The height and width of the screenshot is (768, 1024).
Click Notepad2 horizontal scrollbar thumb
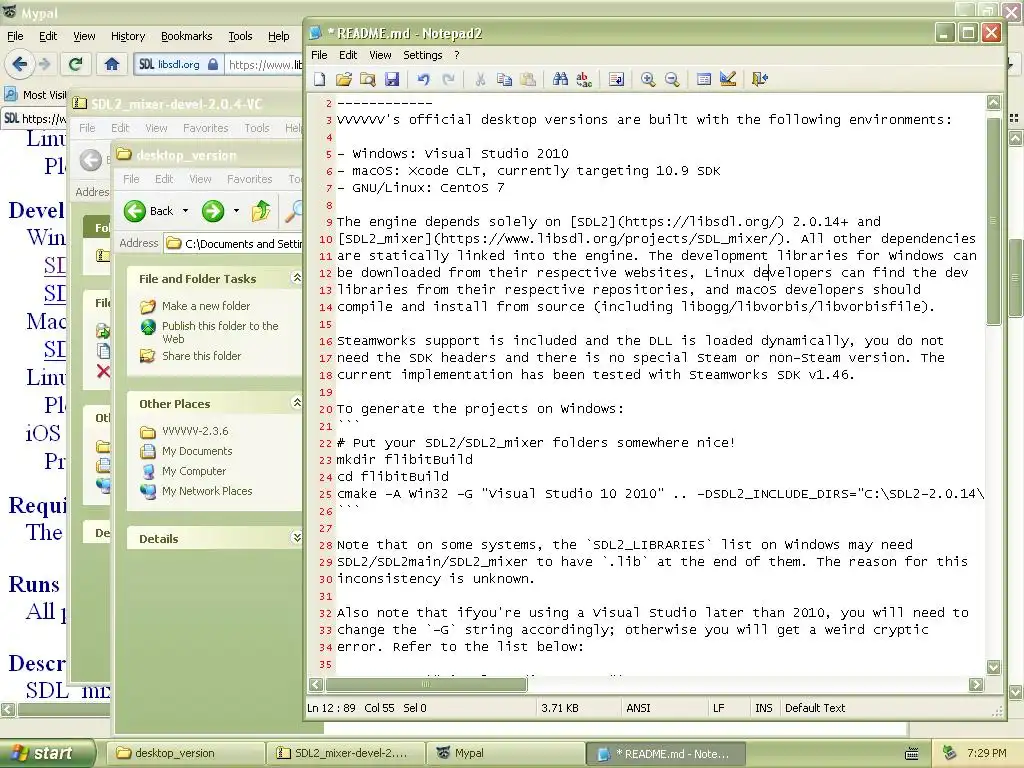pyautogui.click(x=426, y=684)
